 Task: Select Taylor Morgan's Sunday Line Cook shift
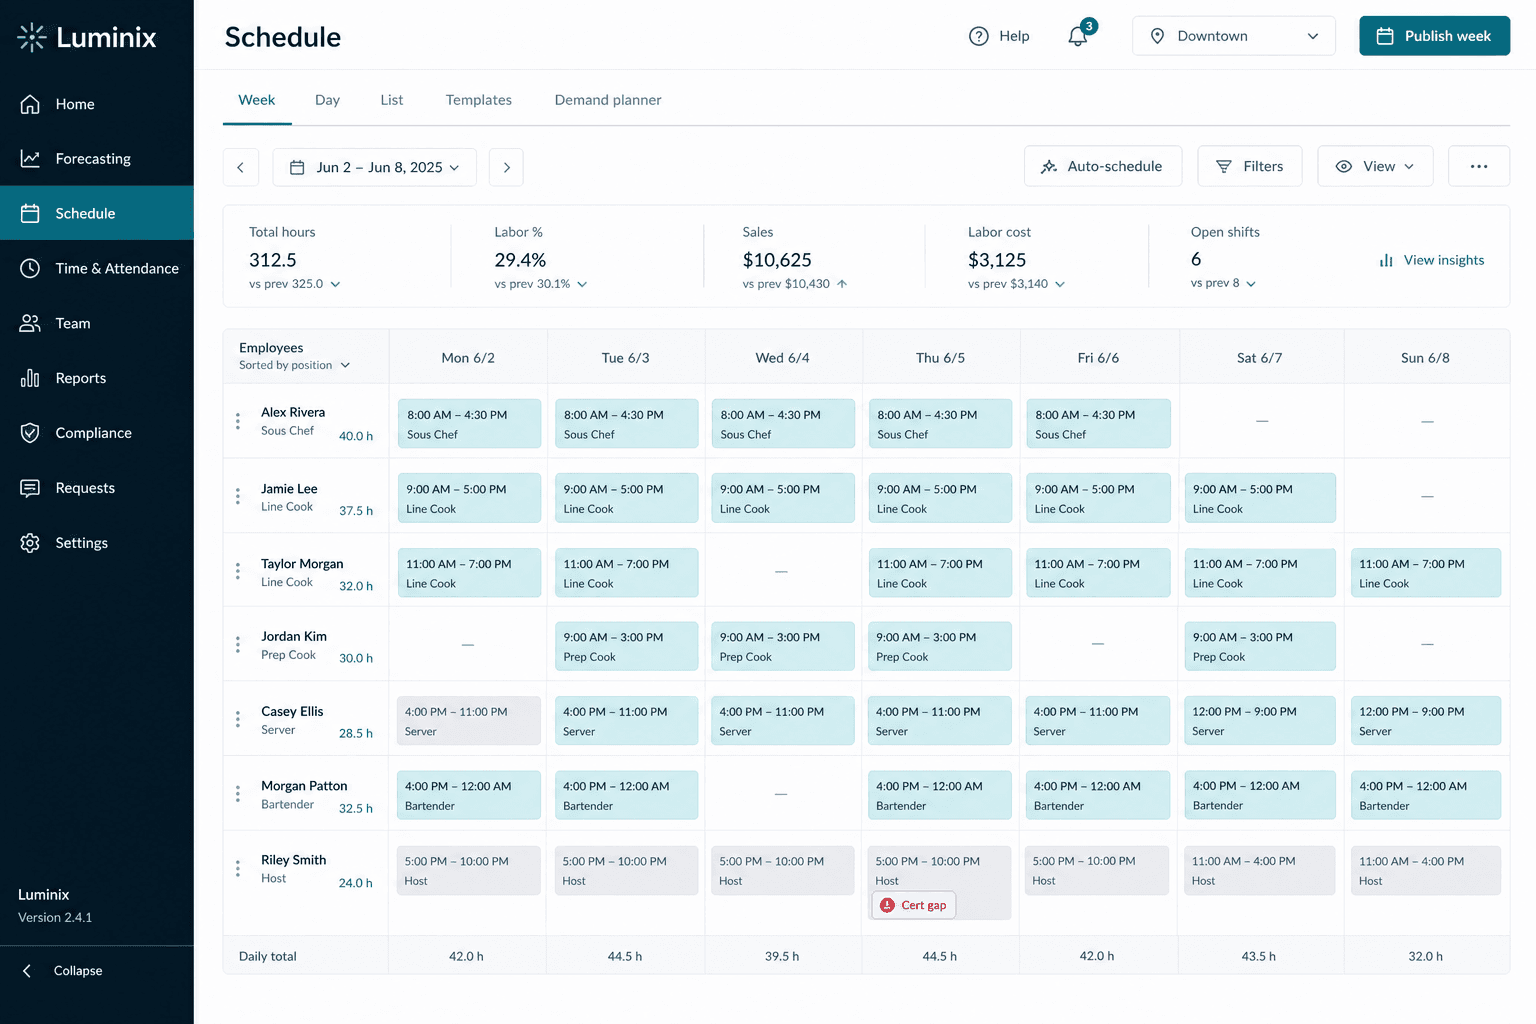coord(1426,573)
